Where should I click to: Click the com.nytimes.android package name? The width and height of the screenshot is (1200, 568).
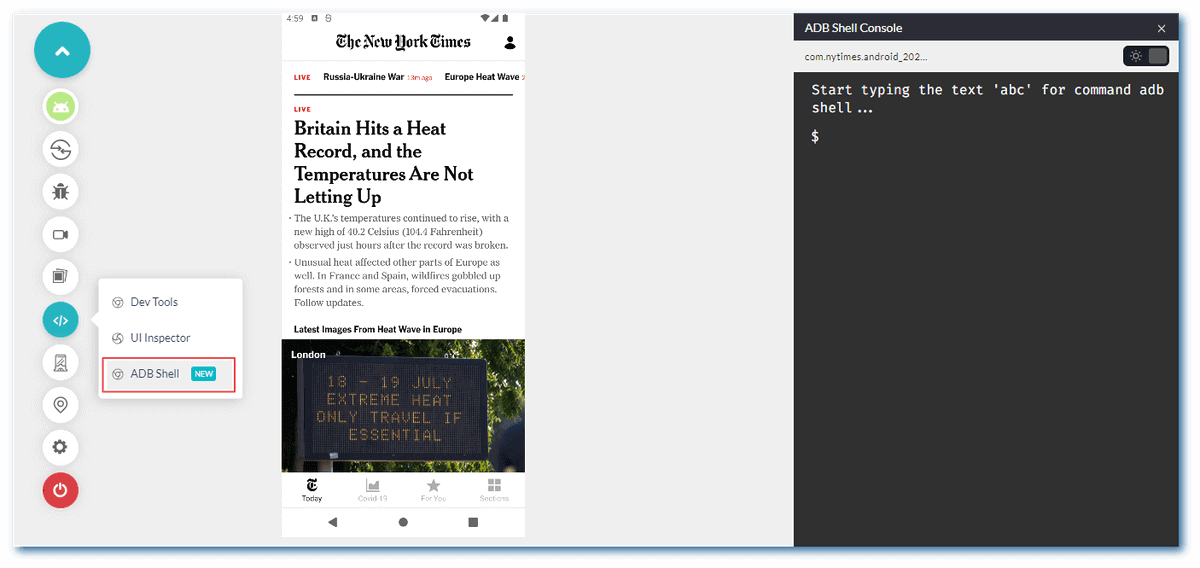tap(866, 57)
